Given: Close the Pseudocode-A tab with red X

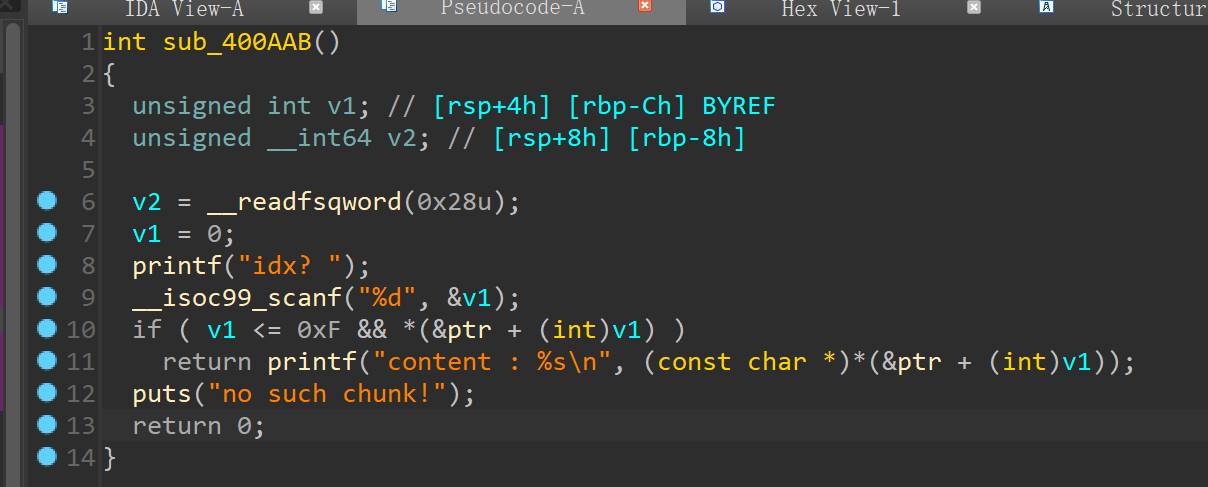Looking at the screenshot, I should pos(645,8).
